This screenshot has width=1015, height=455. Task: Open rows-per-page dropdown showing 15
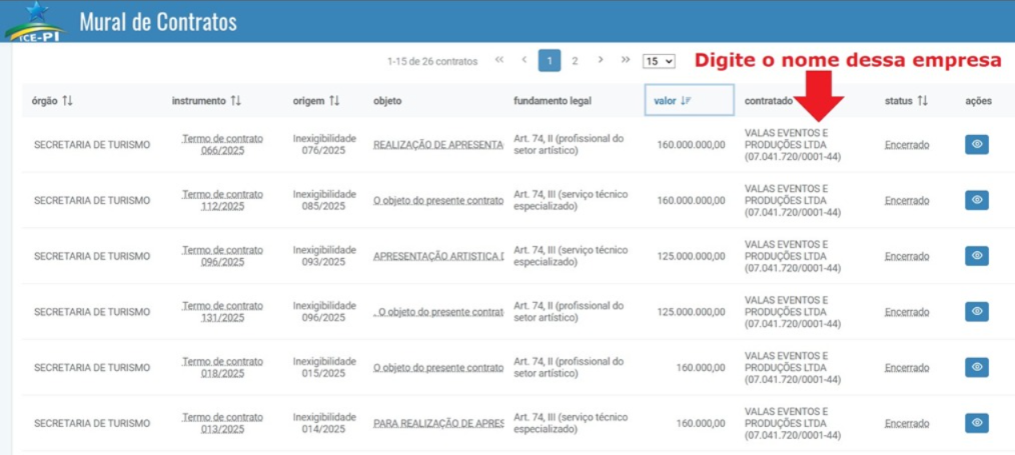(x=659, y=61)
